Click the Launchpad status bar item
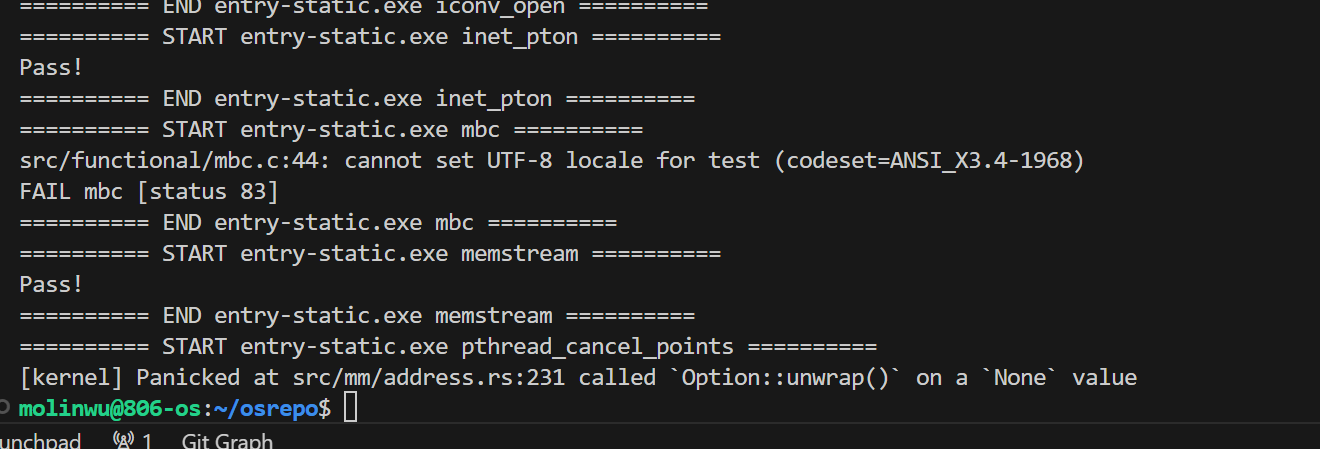The image size is (1320, 449). click(x=40, y=440)
